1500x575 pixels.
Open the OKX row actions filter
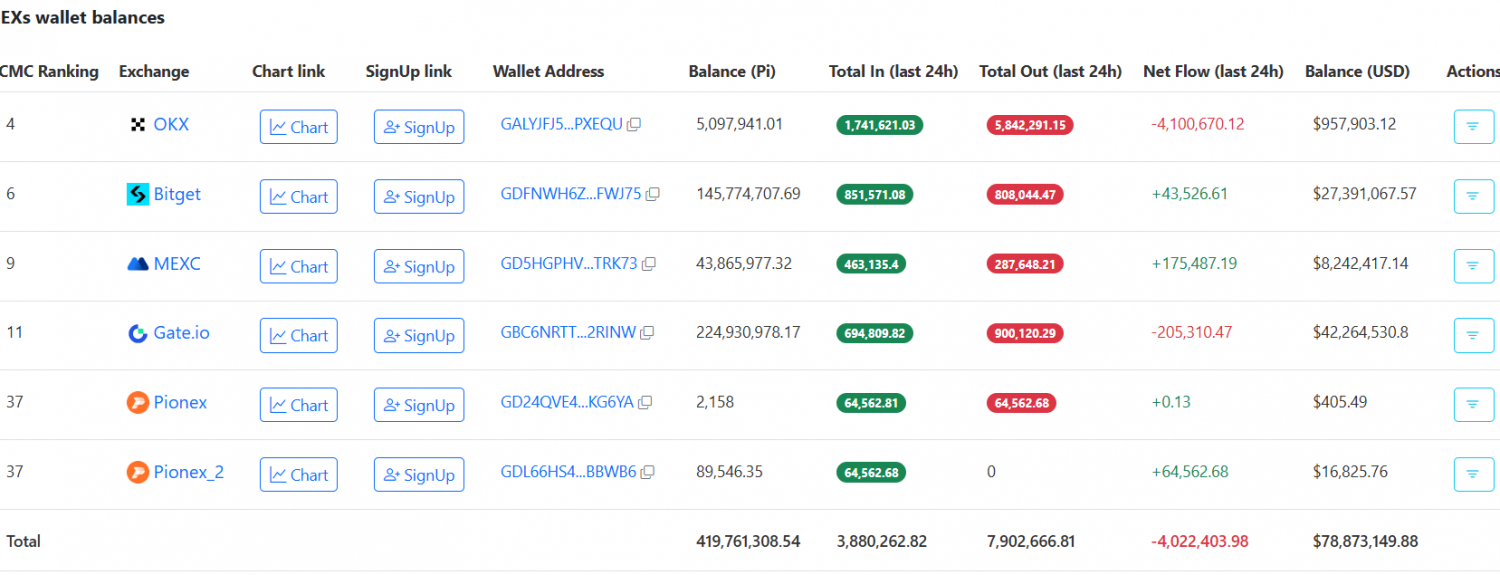[x=1473, y=127]
